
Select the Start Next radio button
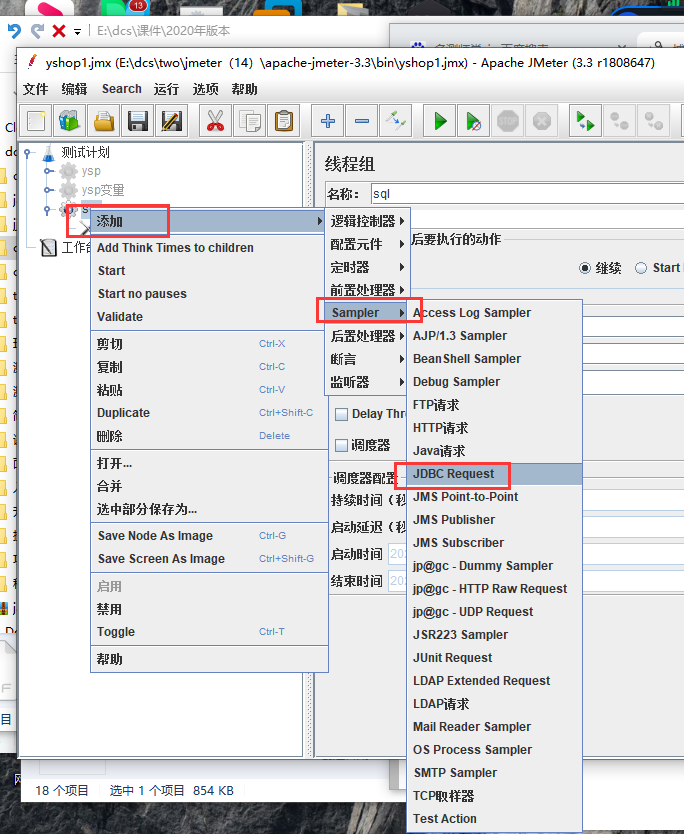point(641,268)
